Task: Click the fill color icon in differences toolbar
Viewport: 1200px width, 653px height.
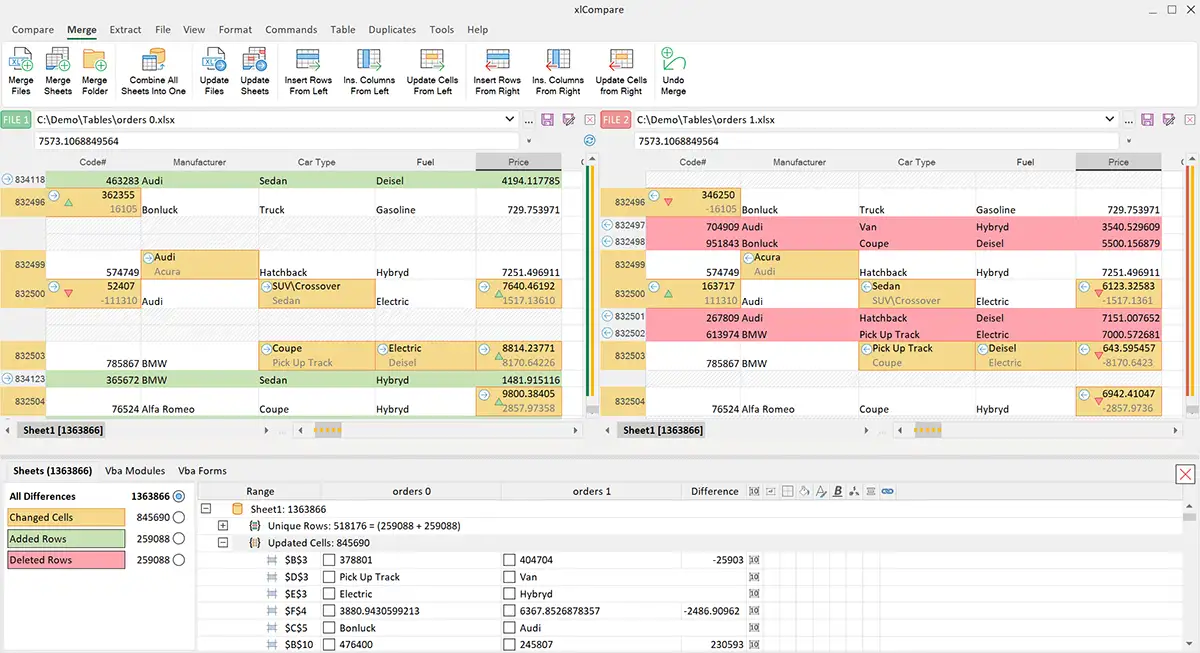Action: (803, 491)
